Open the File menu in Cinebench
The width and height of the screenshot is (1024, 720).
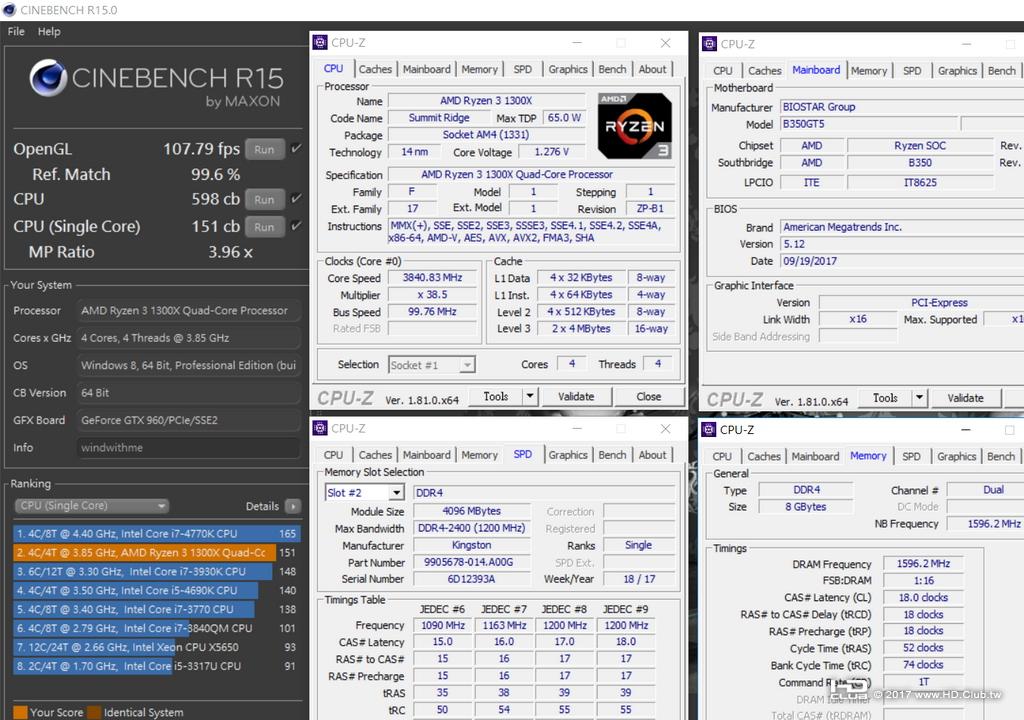point(16,31)
